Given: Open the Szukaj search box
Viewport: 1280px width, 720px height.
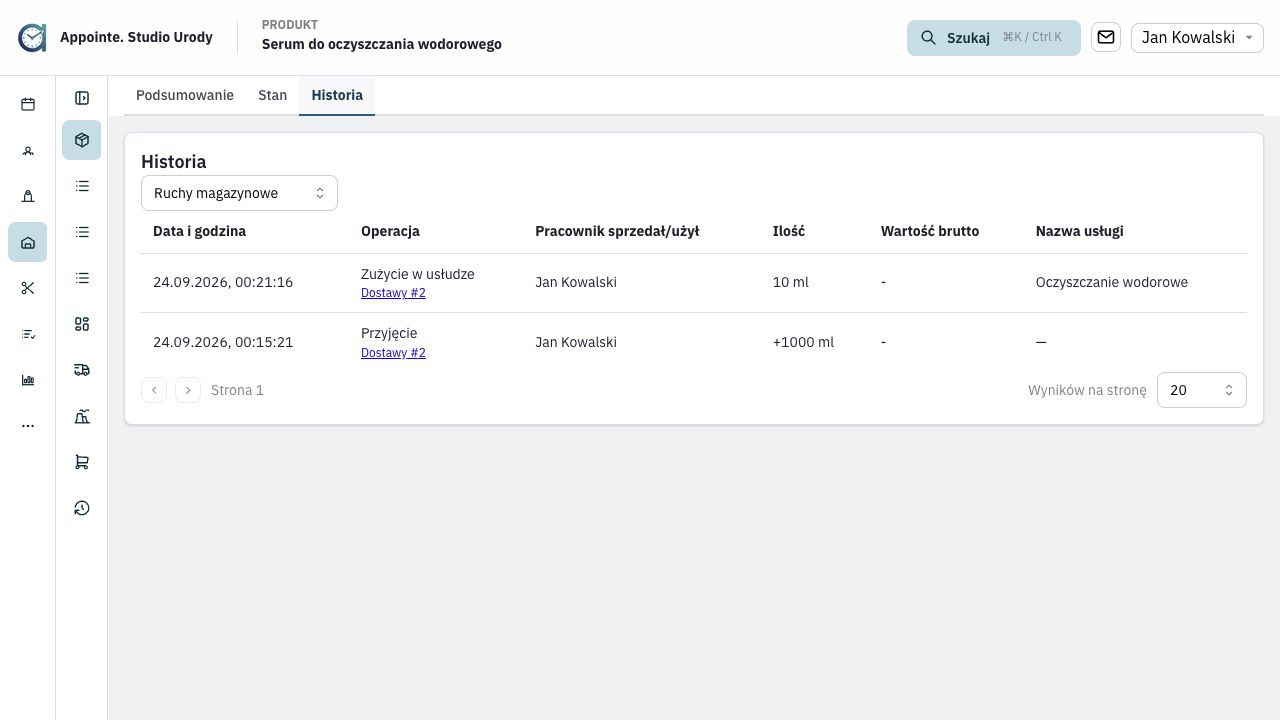Looking at the screenshot, I should 994,37.
